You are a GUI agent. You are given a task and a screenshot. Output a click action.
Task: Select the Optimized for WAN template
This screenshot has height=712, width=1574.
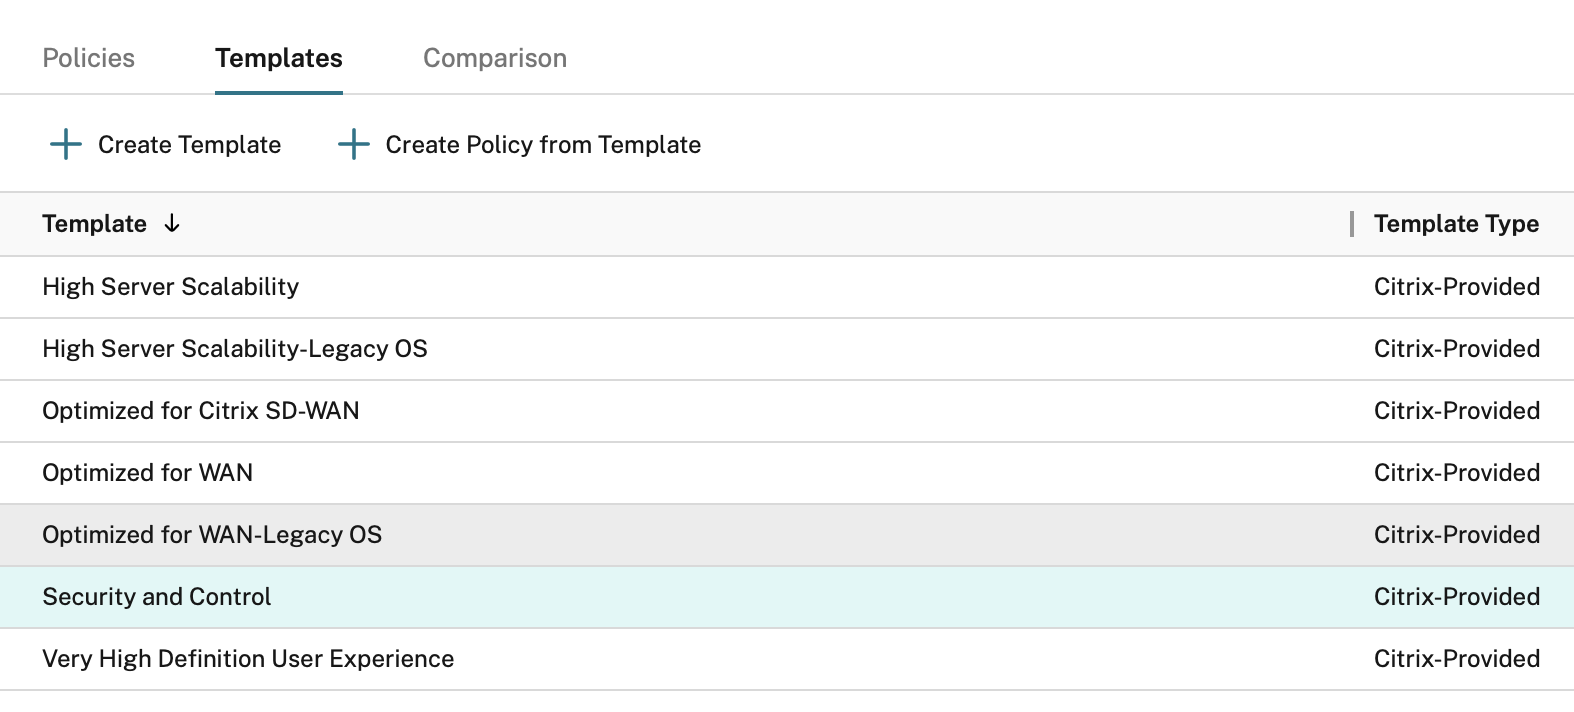pos(147,473)
